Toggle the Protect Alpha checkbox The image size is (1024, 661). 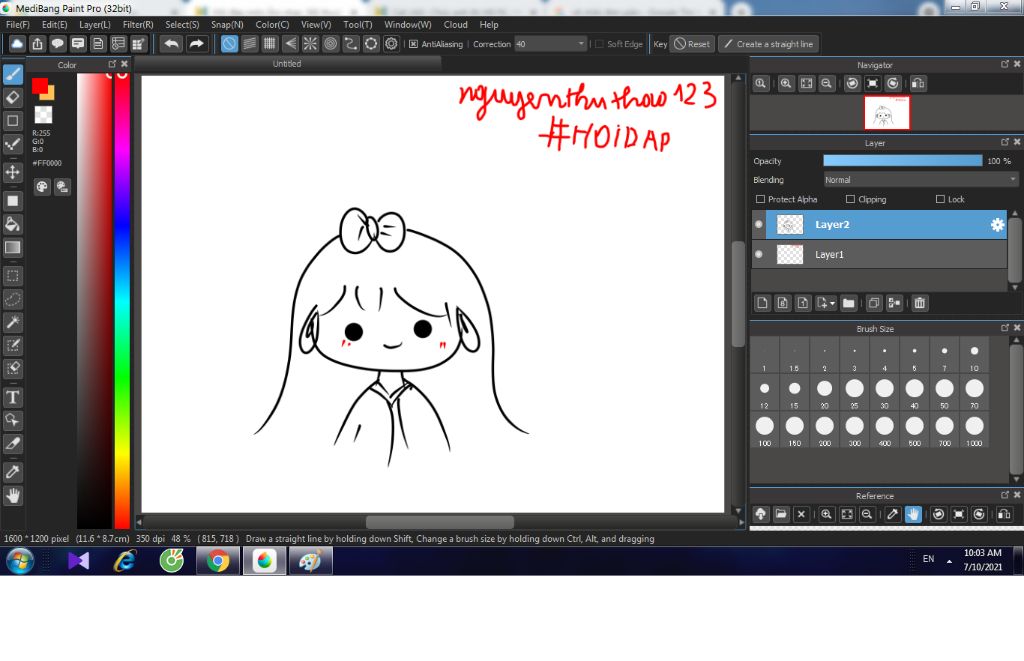[760, 199]
